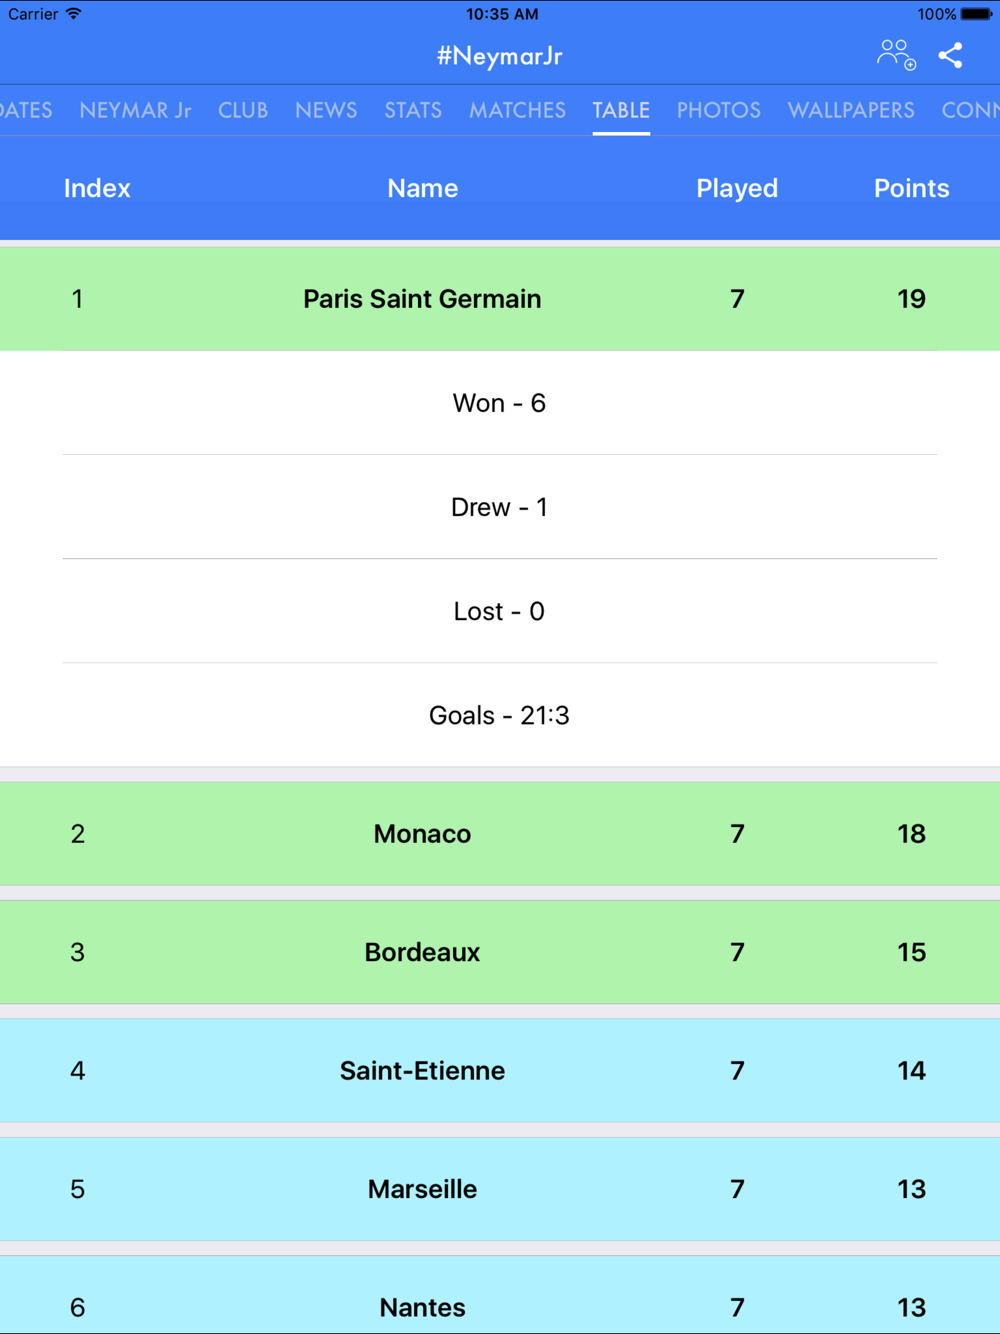The height and width of the screenshot is (1334, 1000).
Task: Switch to the PHOTOS tab
Action: [x=718, y=110]
